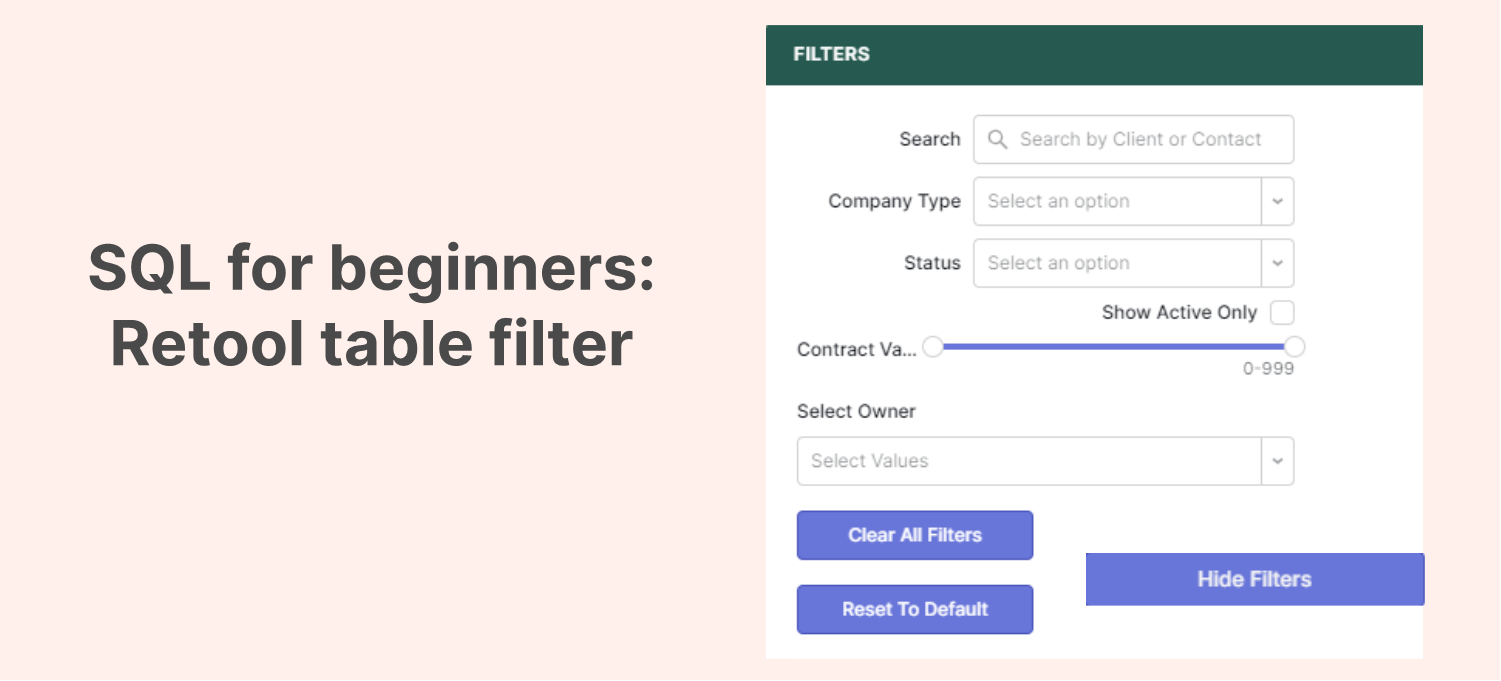Enable the Show Active Only checkbox

point(1281,312)
